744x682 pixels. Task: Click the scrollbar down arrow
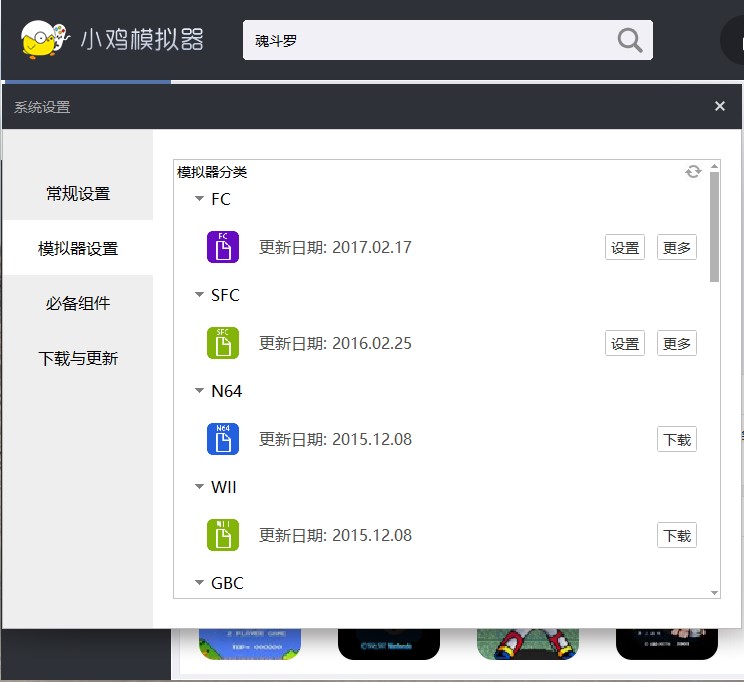[x=714, y=593]
